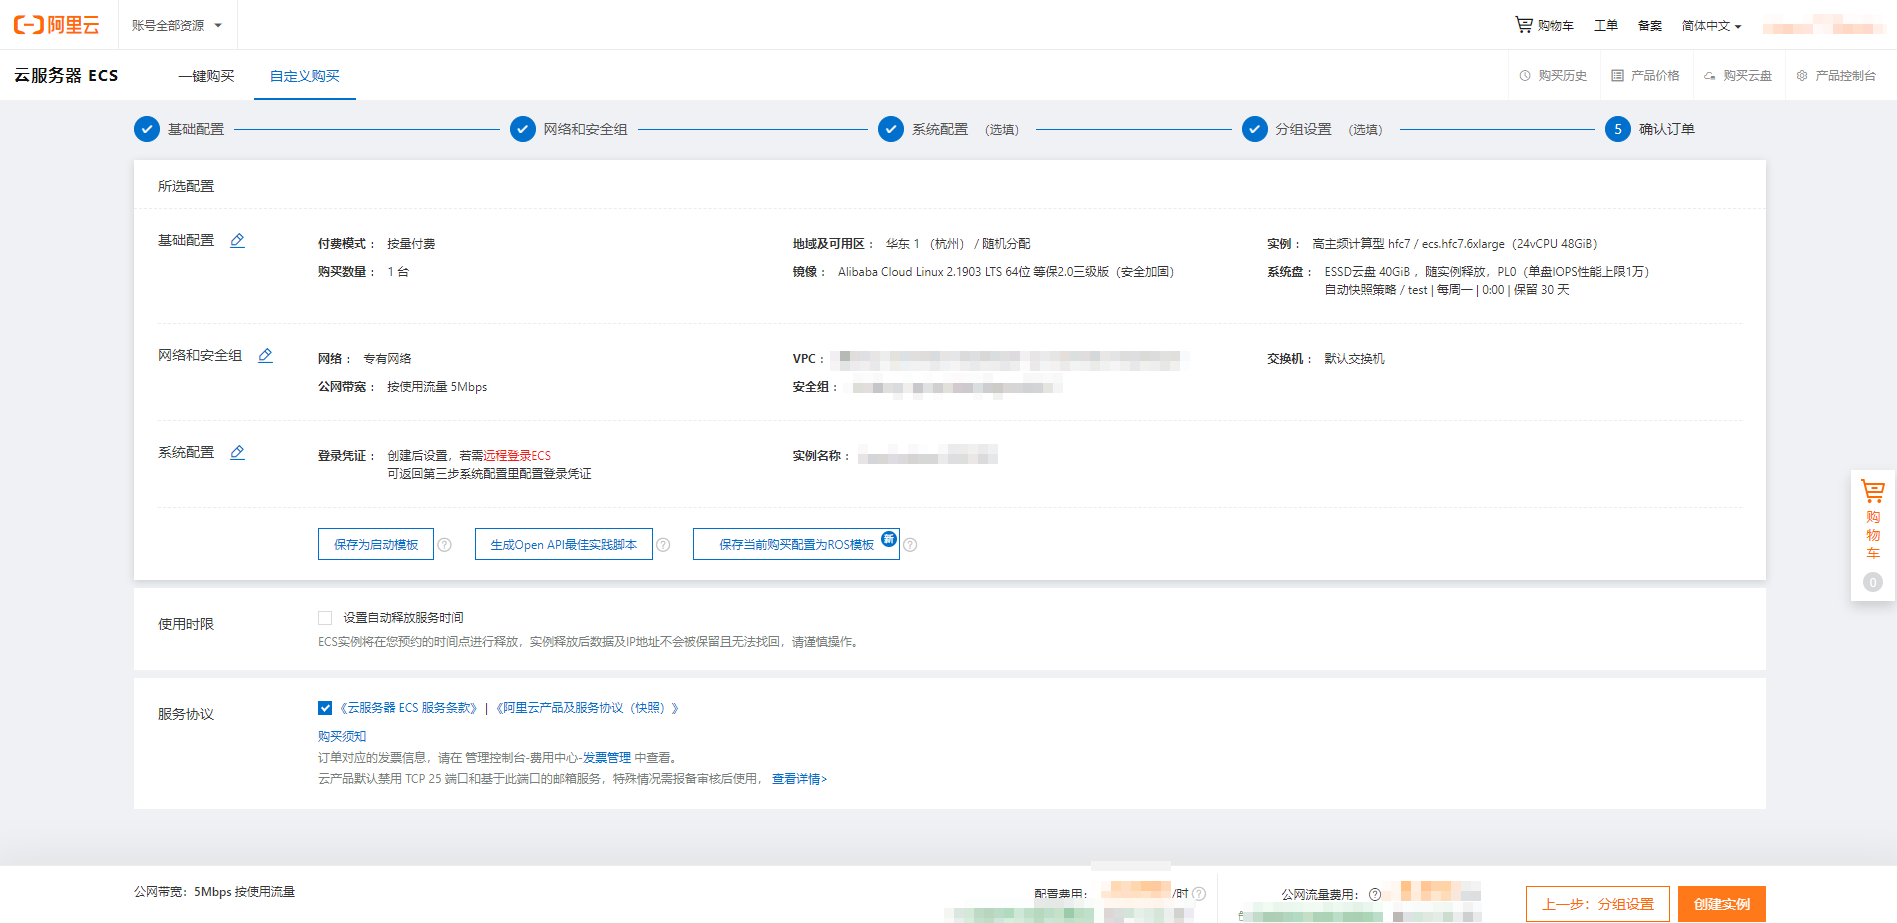Edit 系统配置 with the pencil icon

click(x=237, y=452)
